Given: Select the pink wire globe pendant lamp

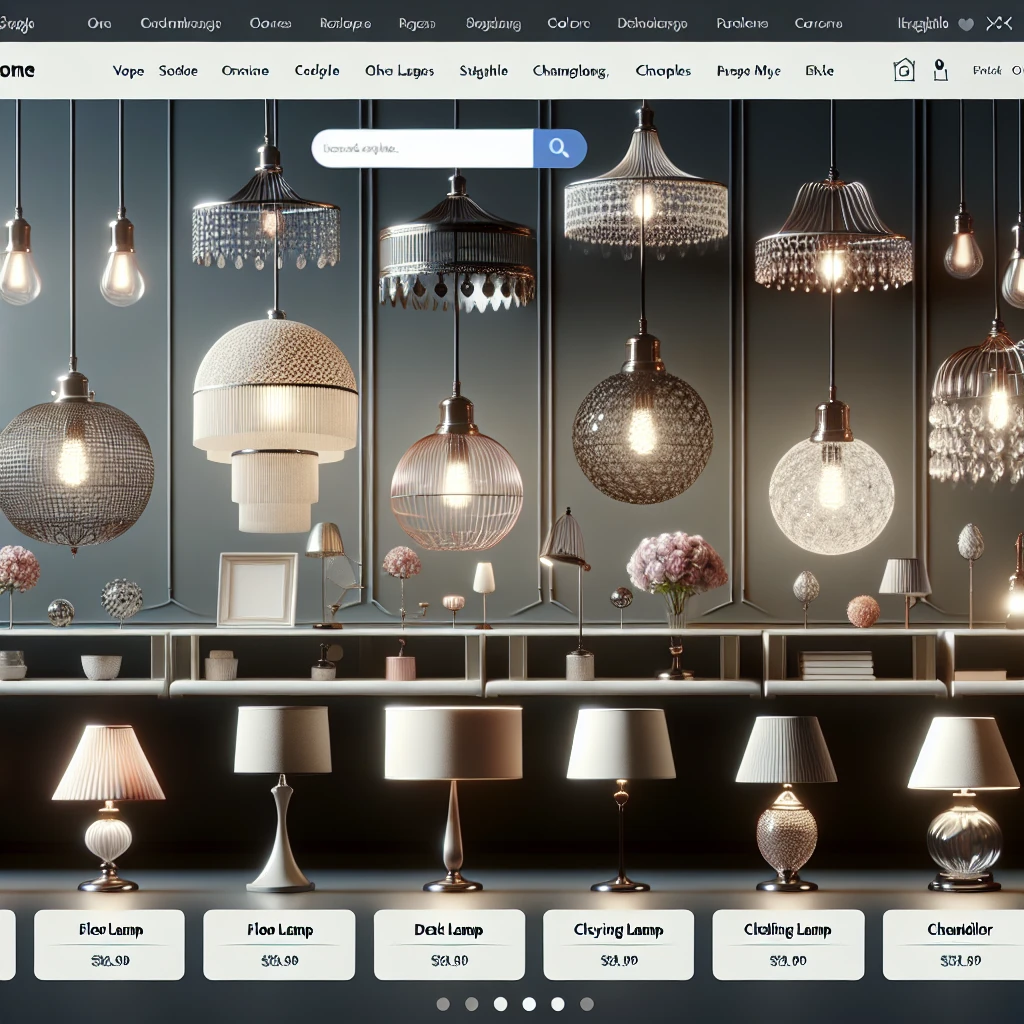Looking at the screenshot, I should (x=457, y=480).
